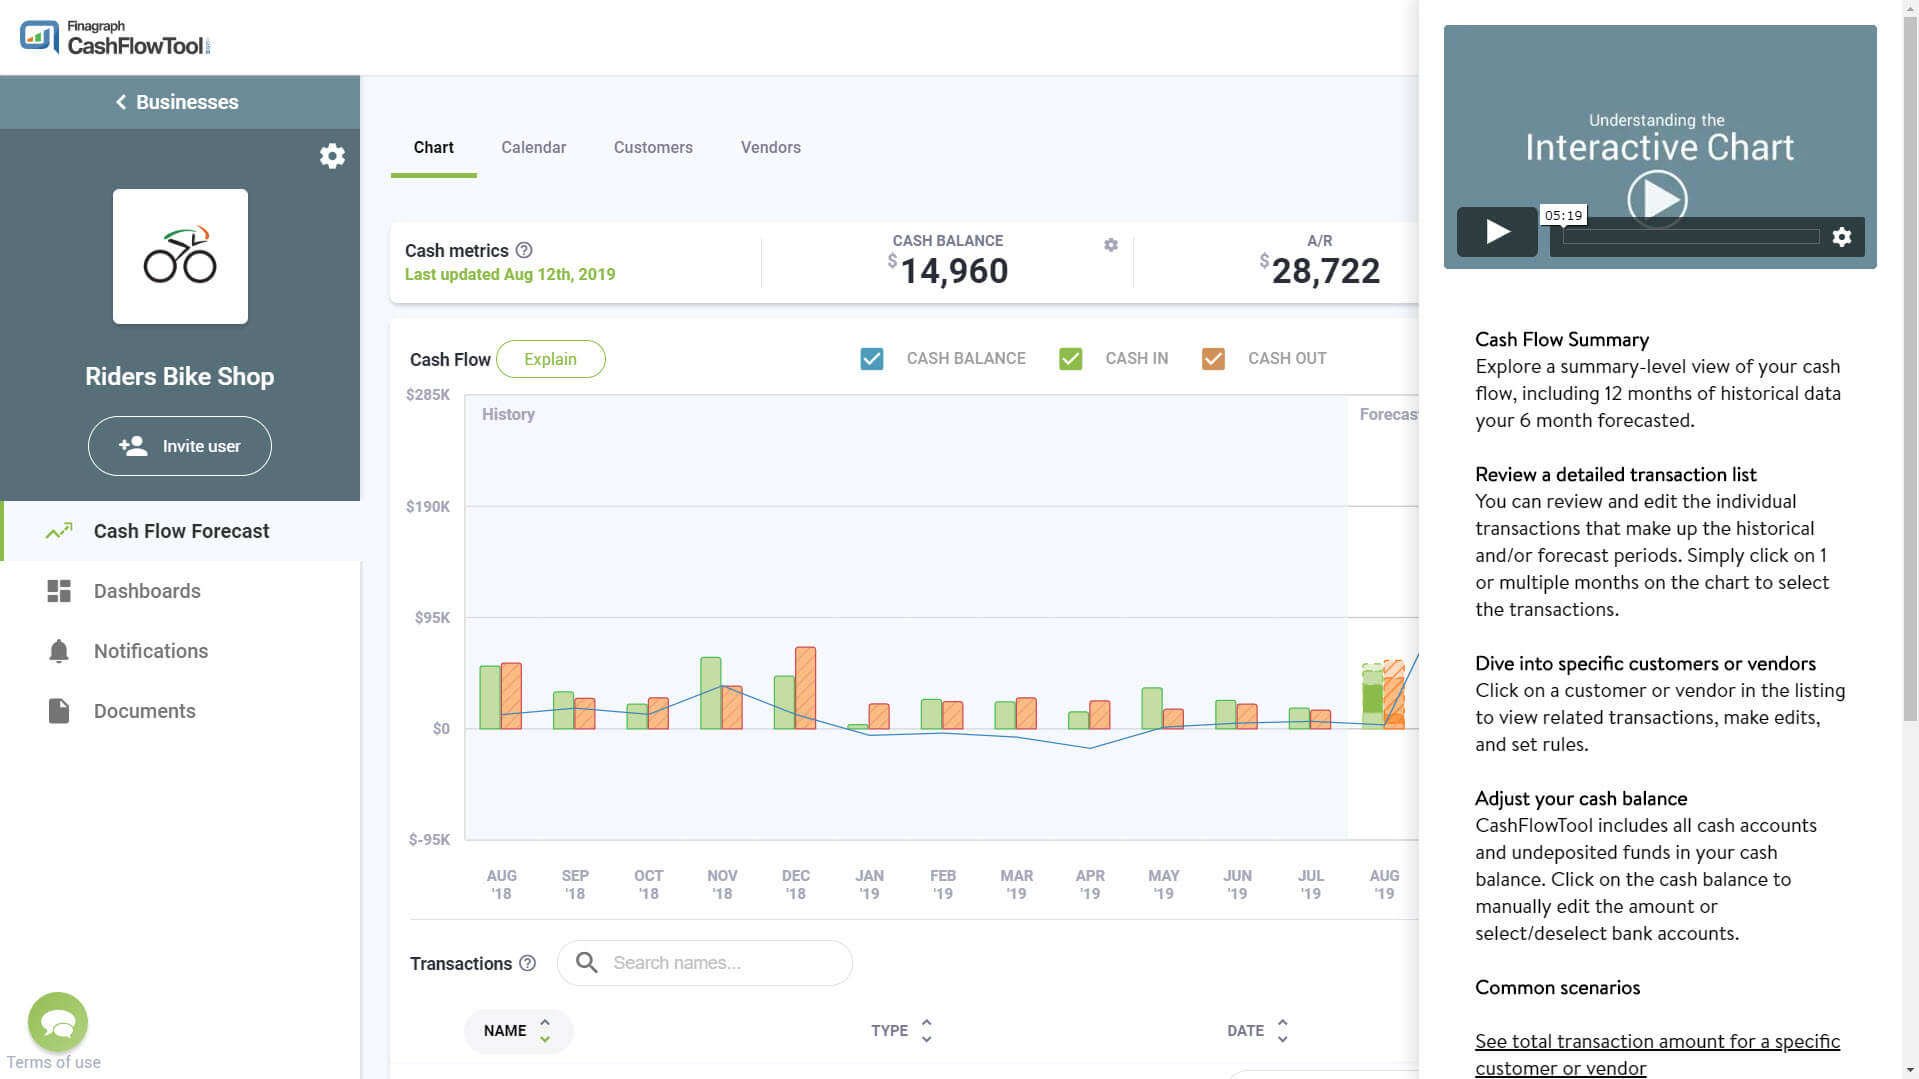The image size is (1919, 1079).
Task: Switch to the Vendors tab
Action: pyautogui.click(x=770, y=147)
